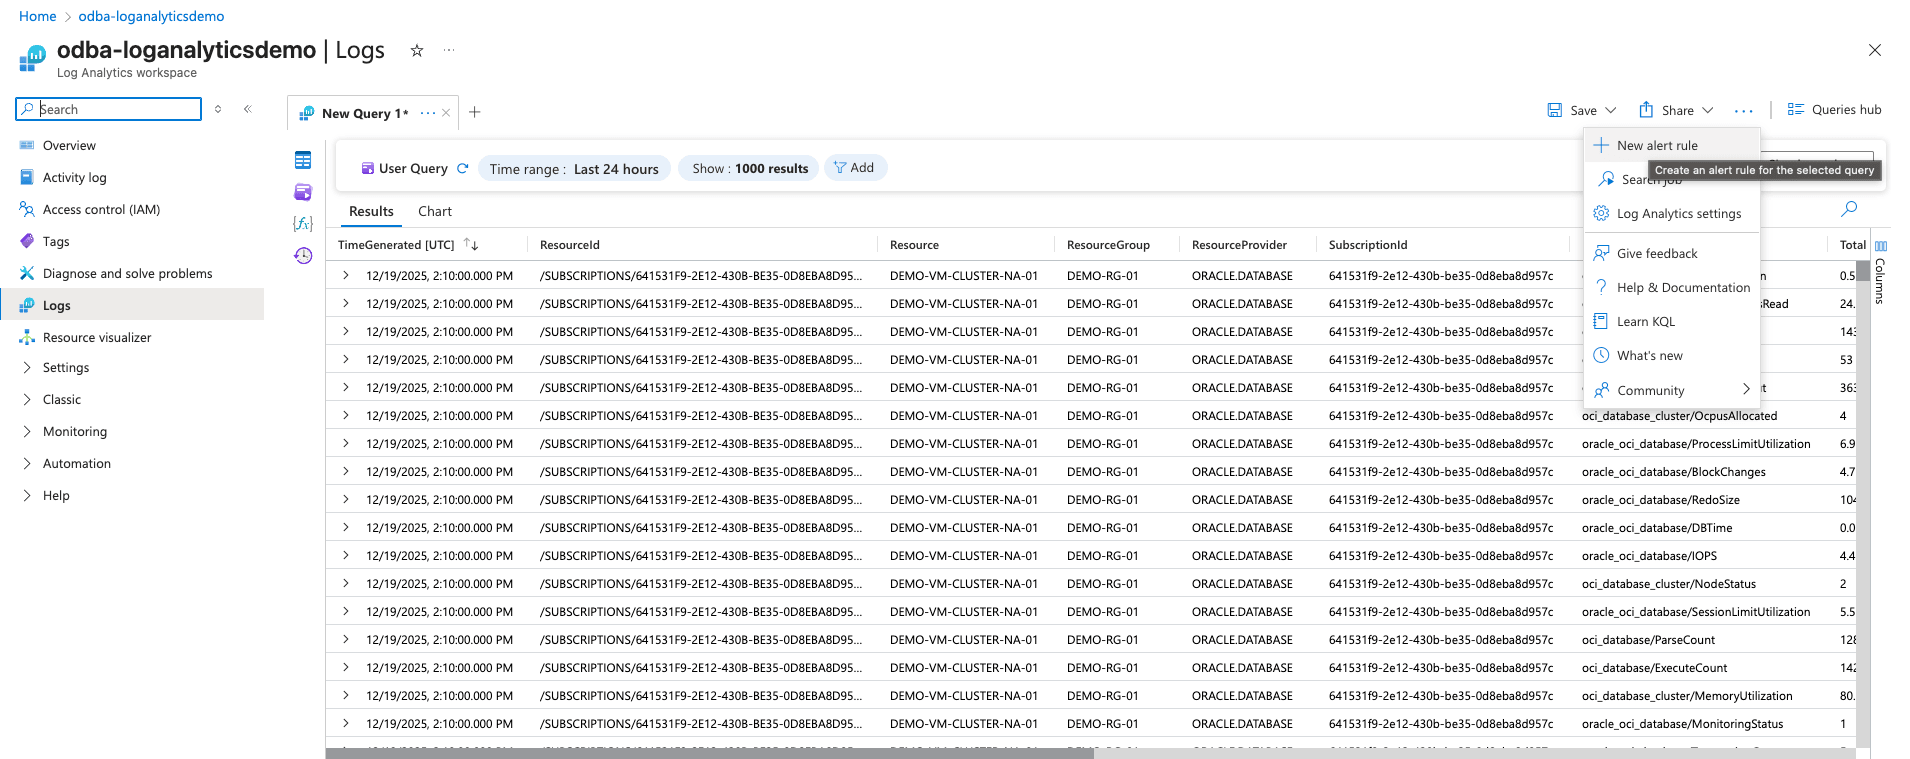Search the results with the magnifier icon

click(1849, 209)
